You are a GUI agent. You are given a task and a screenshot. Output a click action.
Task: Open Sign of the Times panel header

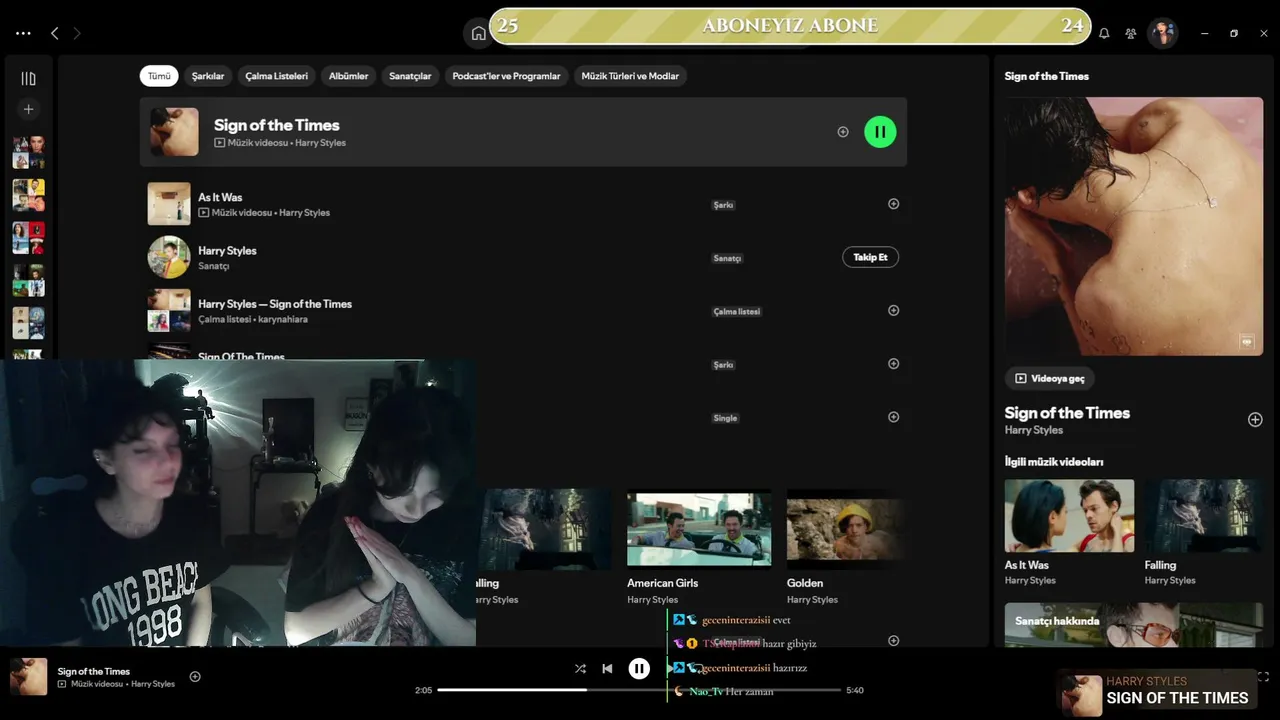tap(1047, 76)
